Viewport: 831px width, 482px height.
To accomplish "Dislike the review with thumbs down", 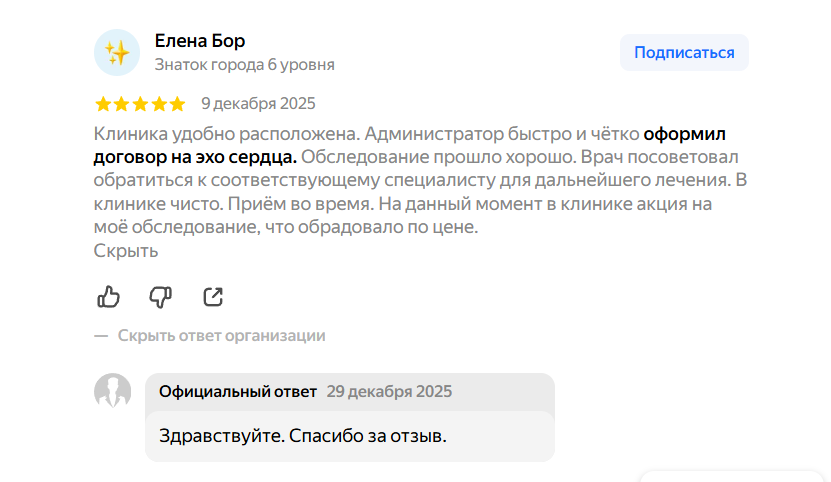I will (160, 296).
